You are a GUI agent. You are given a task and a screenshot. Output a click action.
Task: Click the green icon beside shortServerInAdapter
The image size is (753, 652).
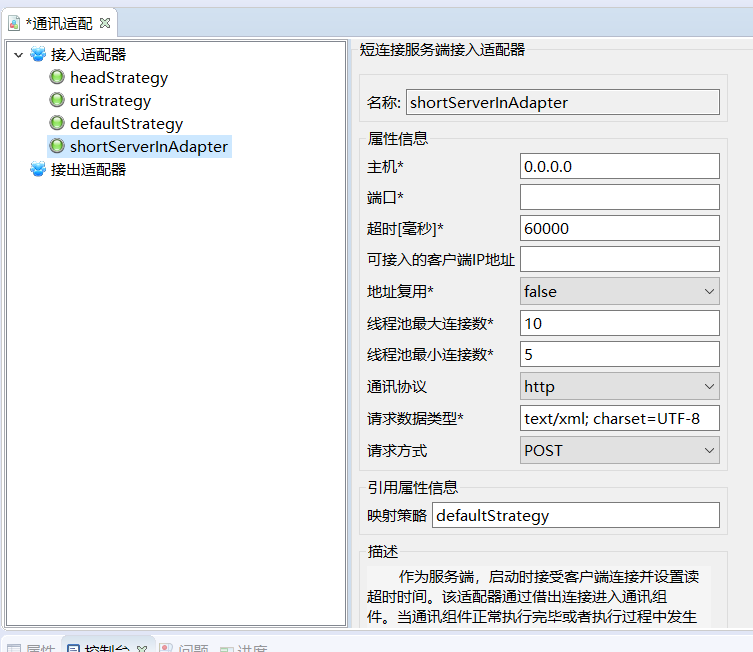tap(57, 147)
